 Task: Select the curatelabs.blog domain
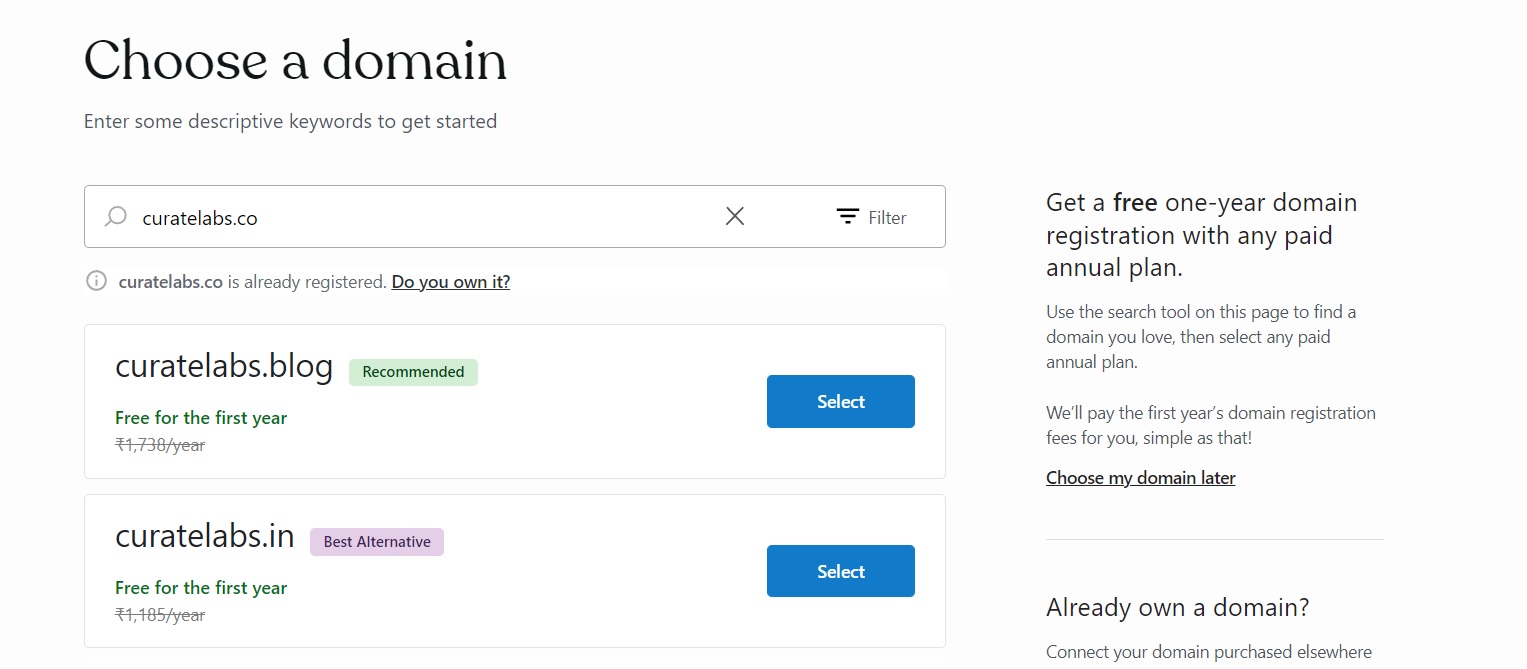click(840, 401)
